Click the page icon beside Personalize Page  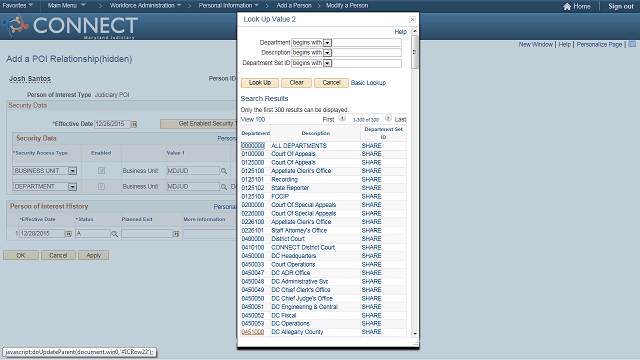point(632,44)
